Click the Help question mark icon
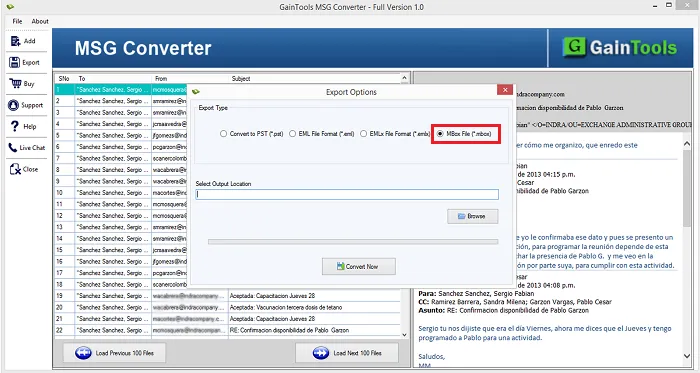 coord(15,126)
